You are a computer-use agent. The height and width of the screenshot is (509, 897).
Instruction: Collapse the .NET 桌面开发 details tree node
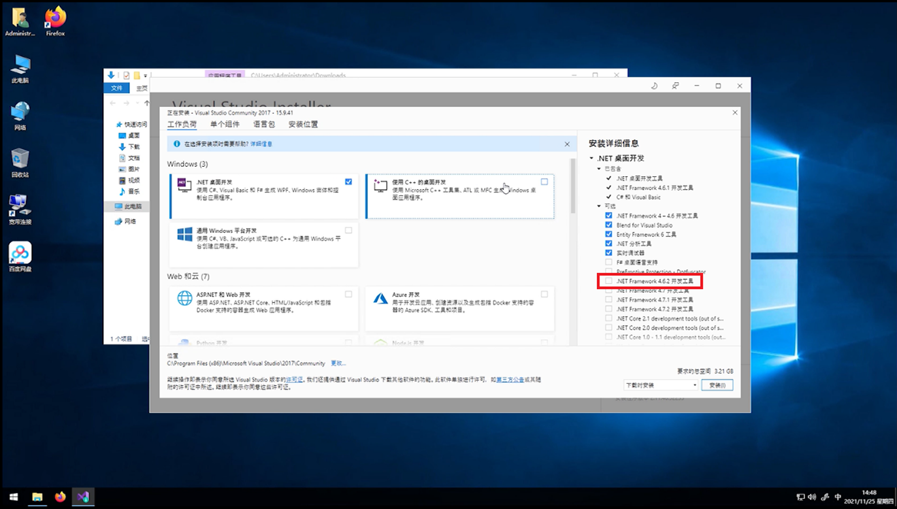tap(592, 158)
